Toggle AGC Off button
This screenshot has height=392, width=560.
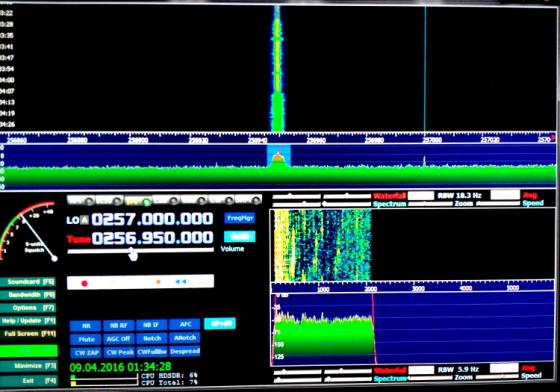point(119,338)
